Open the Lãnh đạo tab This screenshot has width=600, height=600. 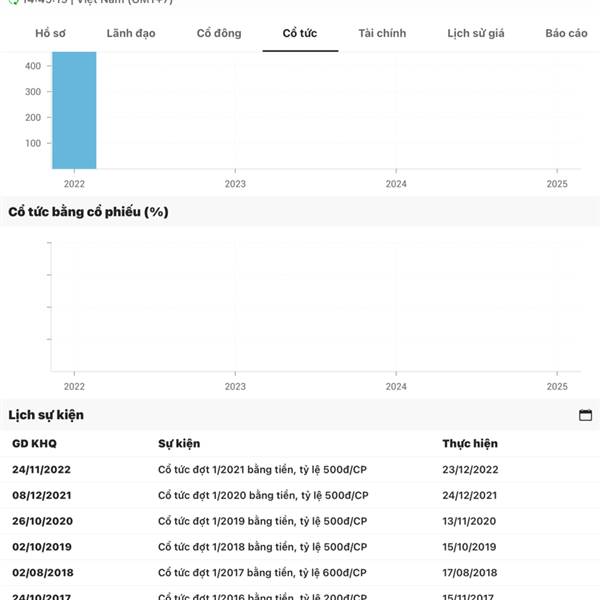coord(131,33)
